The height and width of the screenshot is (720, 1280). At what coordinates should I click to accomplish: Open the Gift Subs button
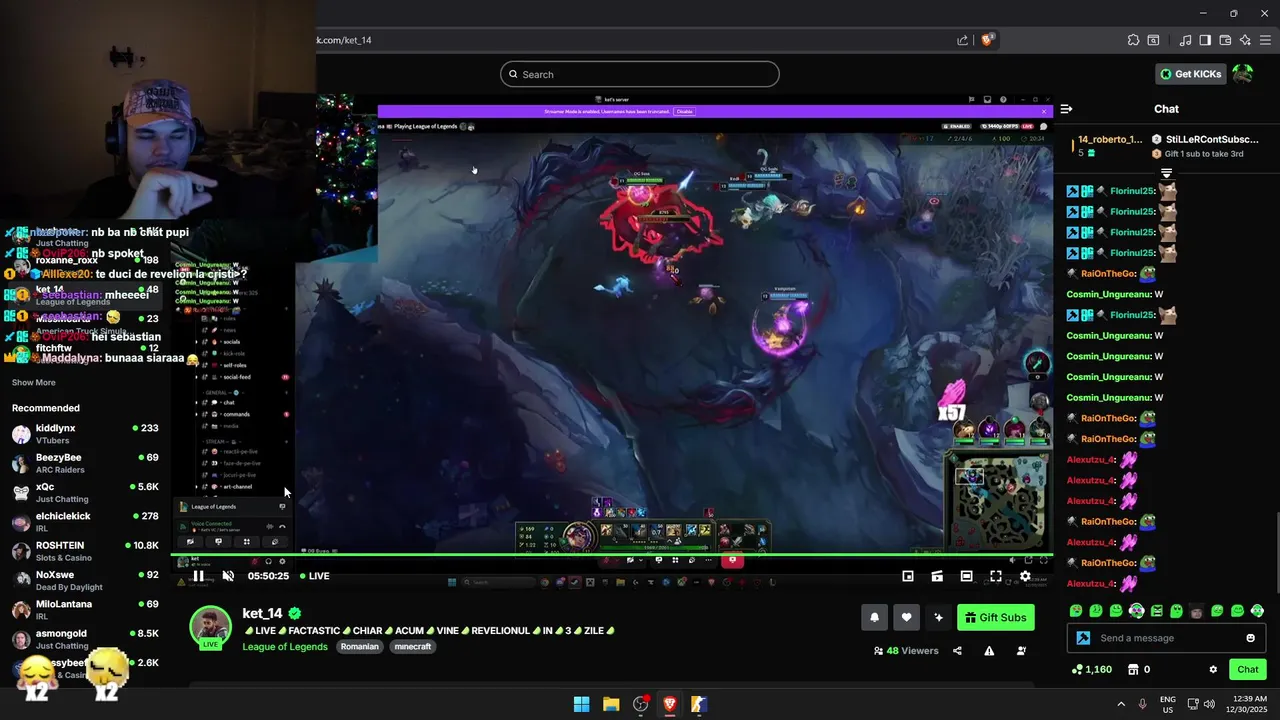[996, 617]
